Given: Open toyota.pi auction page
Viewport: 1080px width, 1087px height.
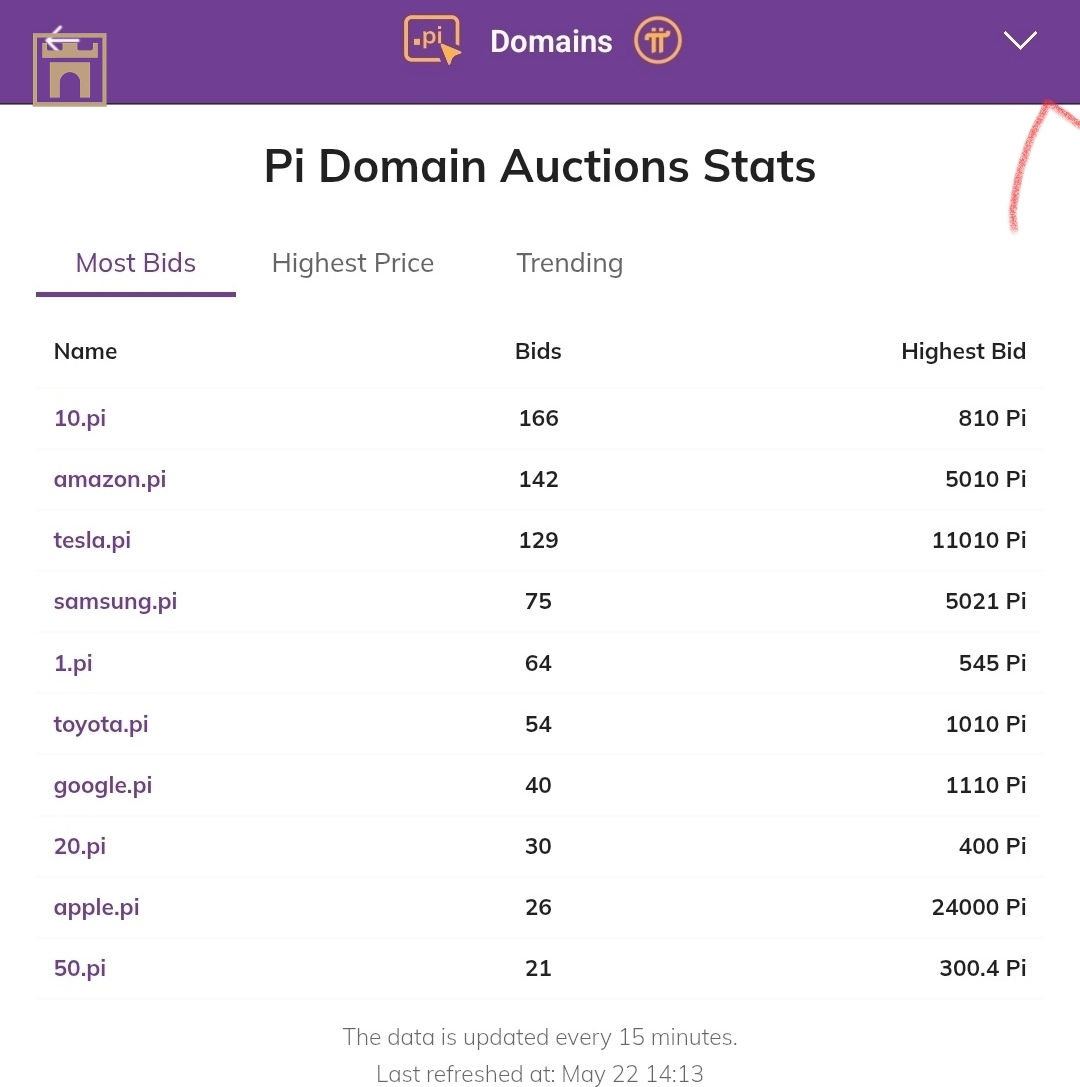Looking at the screenshot, I should [x=101, y=724].
